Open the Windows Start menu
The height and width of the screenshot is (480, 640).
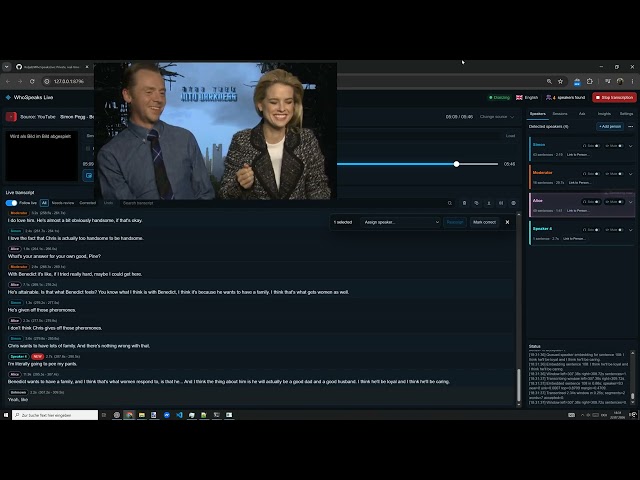tap(6, 415)
